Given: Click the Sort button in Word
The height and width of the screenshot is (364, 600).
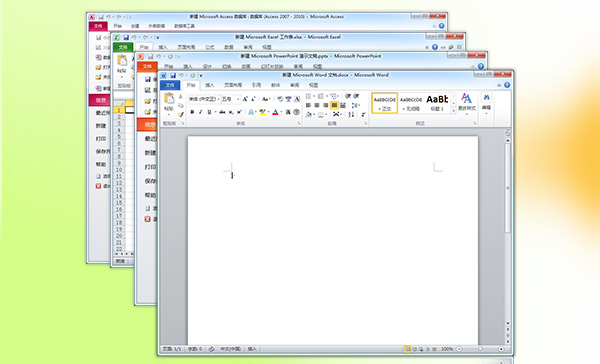Looking at the screenshot, I should pos(351,114).
